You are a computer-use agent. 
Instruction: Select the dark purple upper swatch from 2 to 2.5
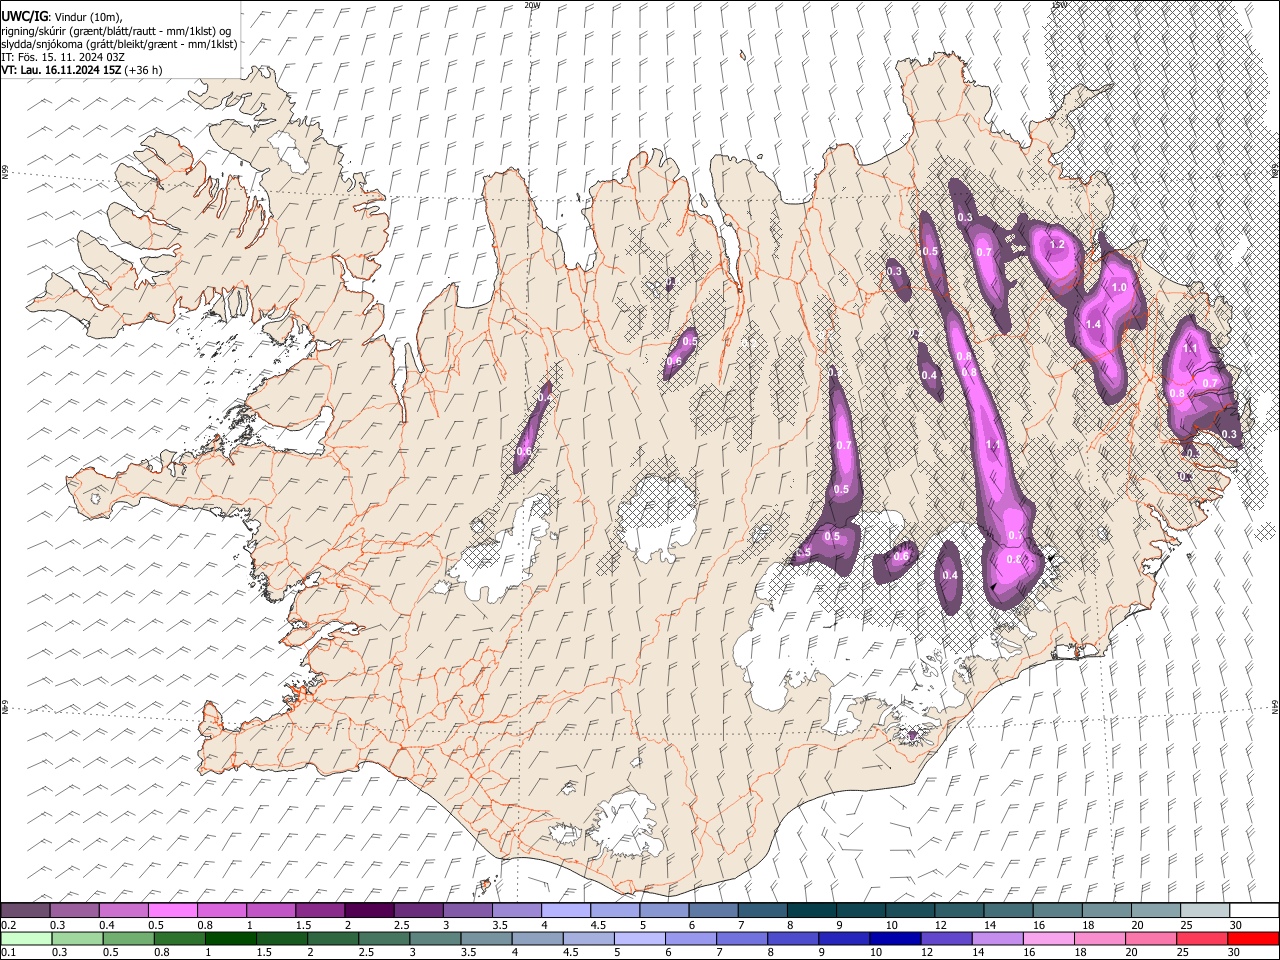[x=369, y=910]
